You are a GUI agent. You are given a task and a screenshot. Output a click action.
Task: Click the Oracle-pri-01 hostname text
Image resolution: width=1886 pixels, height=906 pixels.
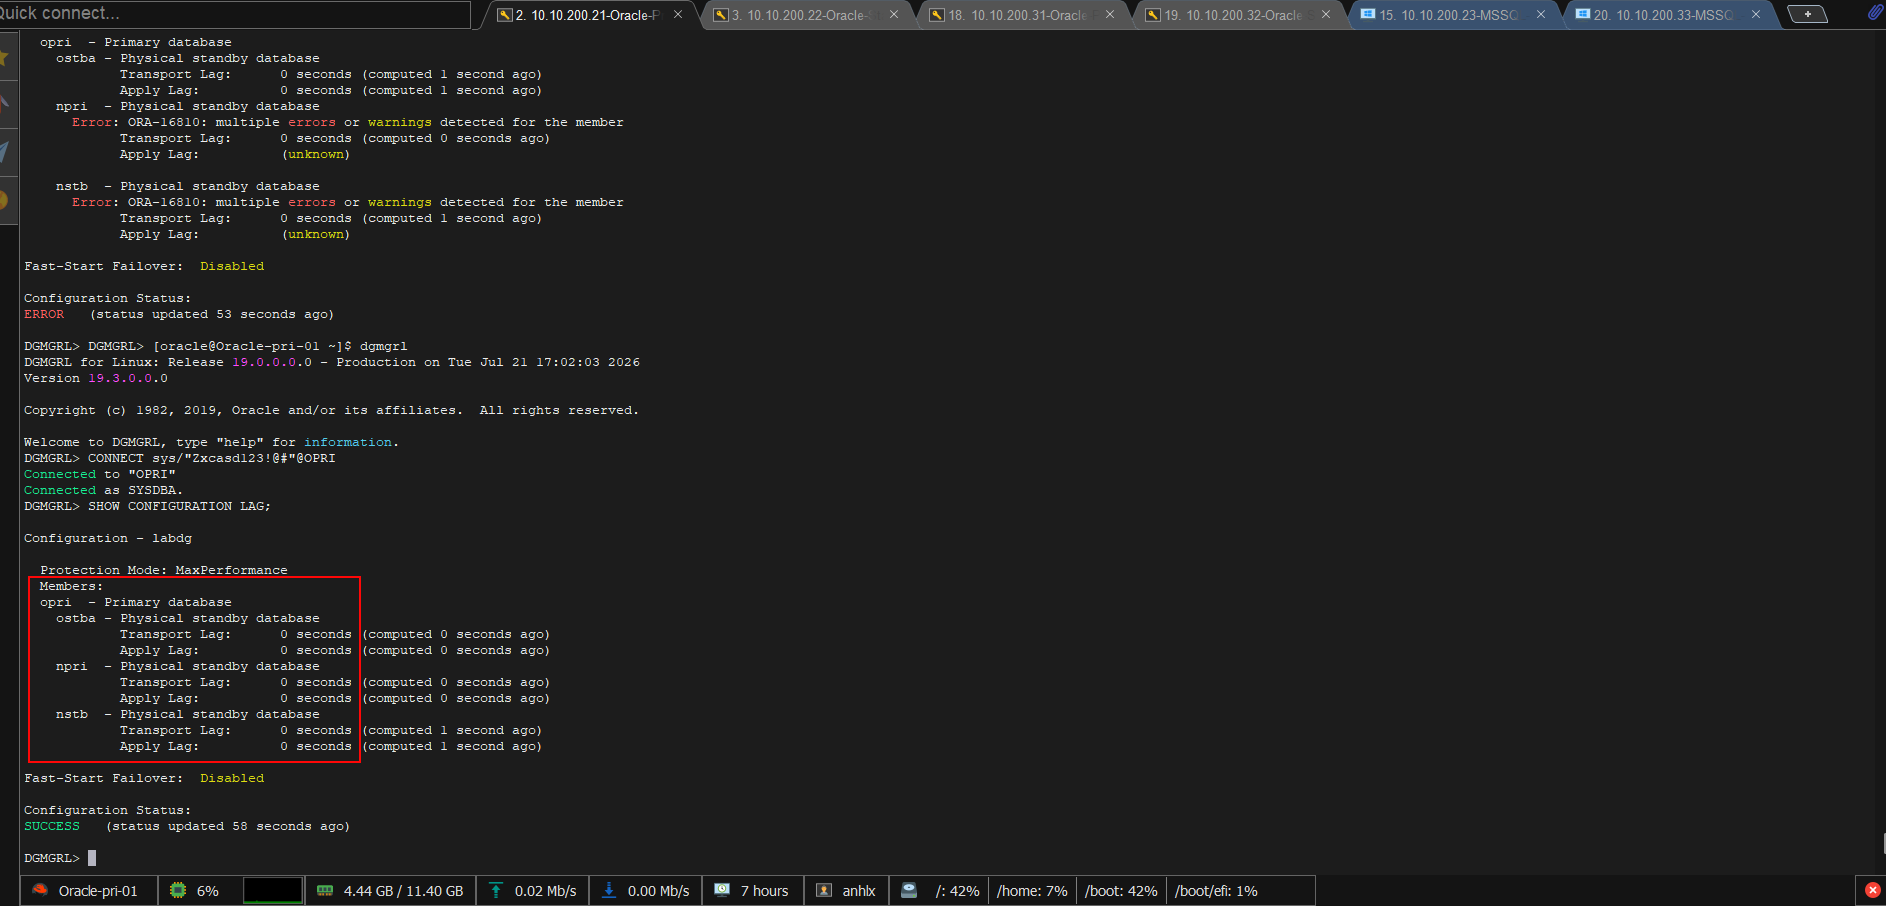98,891
